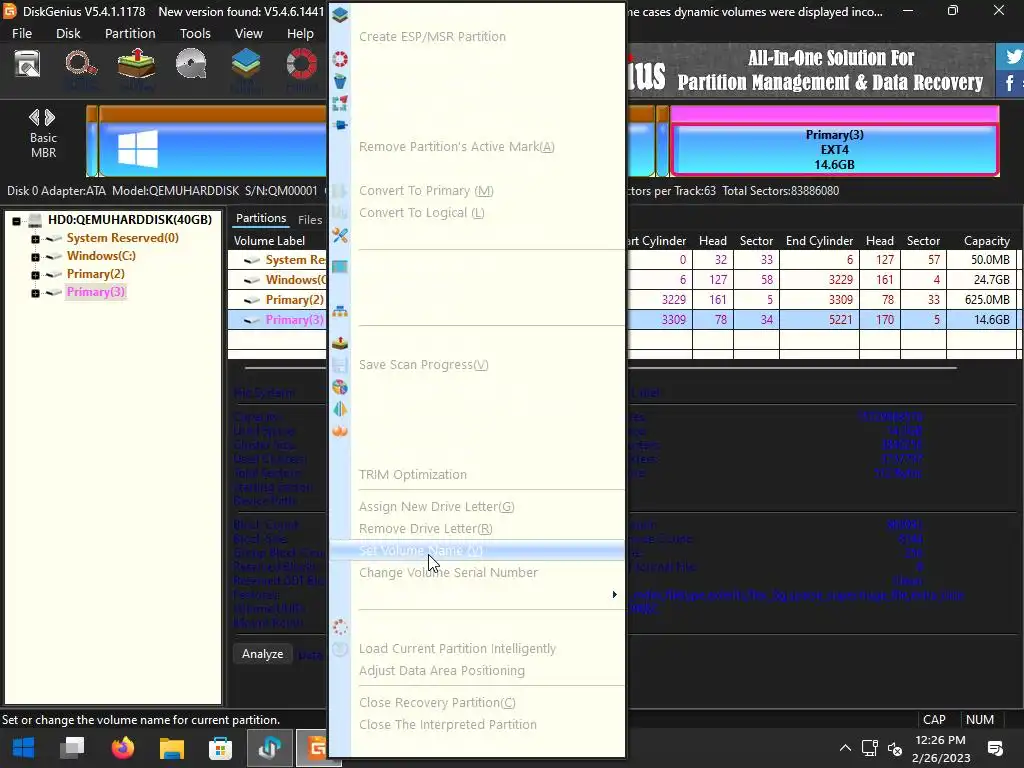Expand the Primary(3) tree node
The height and width of the screenshot is (768, 1024).
click(x=35, y=293)
